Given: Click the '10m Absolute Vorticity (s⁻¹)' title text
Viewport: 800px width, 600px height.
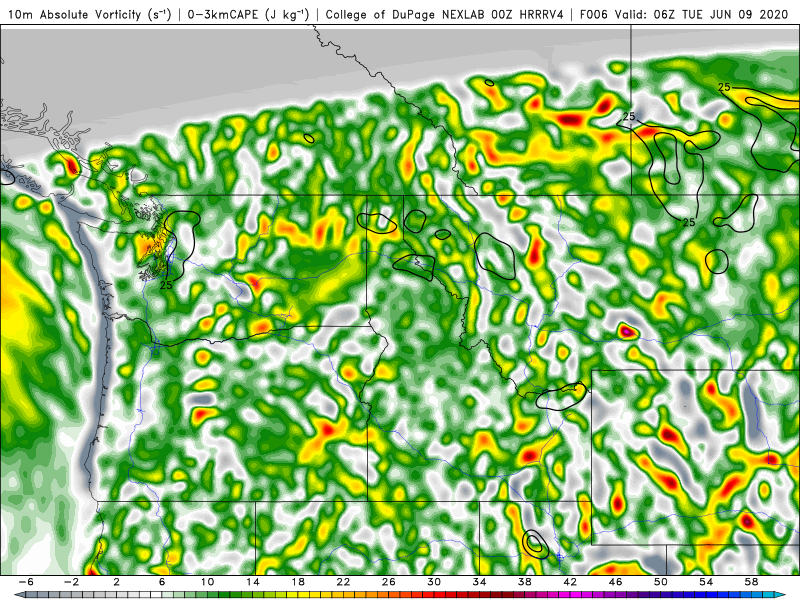Looking at the screenshot, I should point(90,14).
